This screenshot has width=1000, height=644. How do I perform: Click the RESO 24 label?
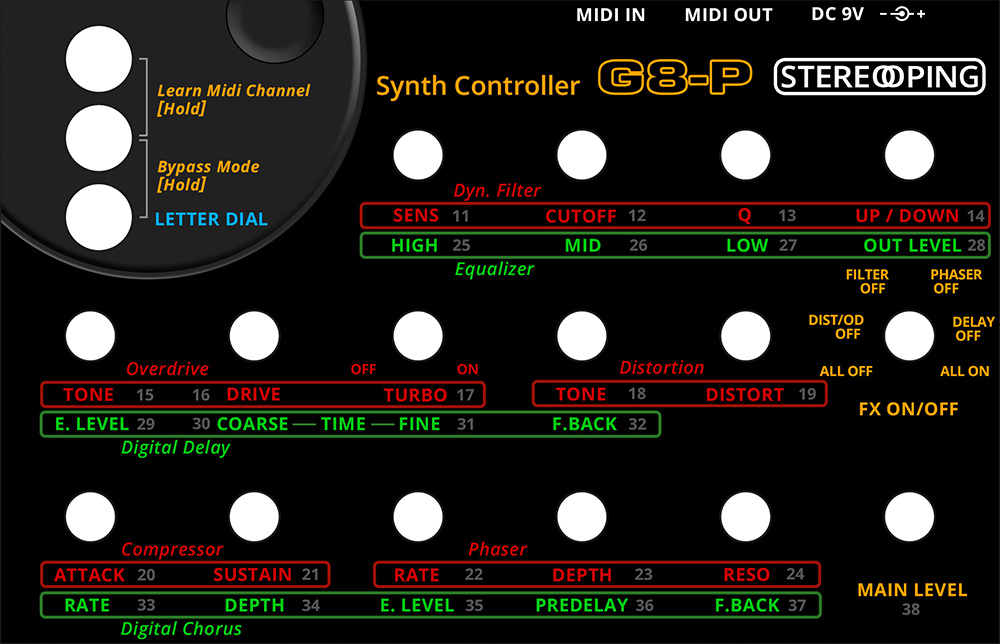[764, 574]
